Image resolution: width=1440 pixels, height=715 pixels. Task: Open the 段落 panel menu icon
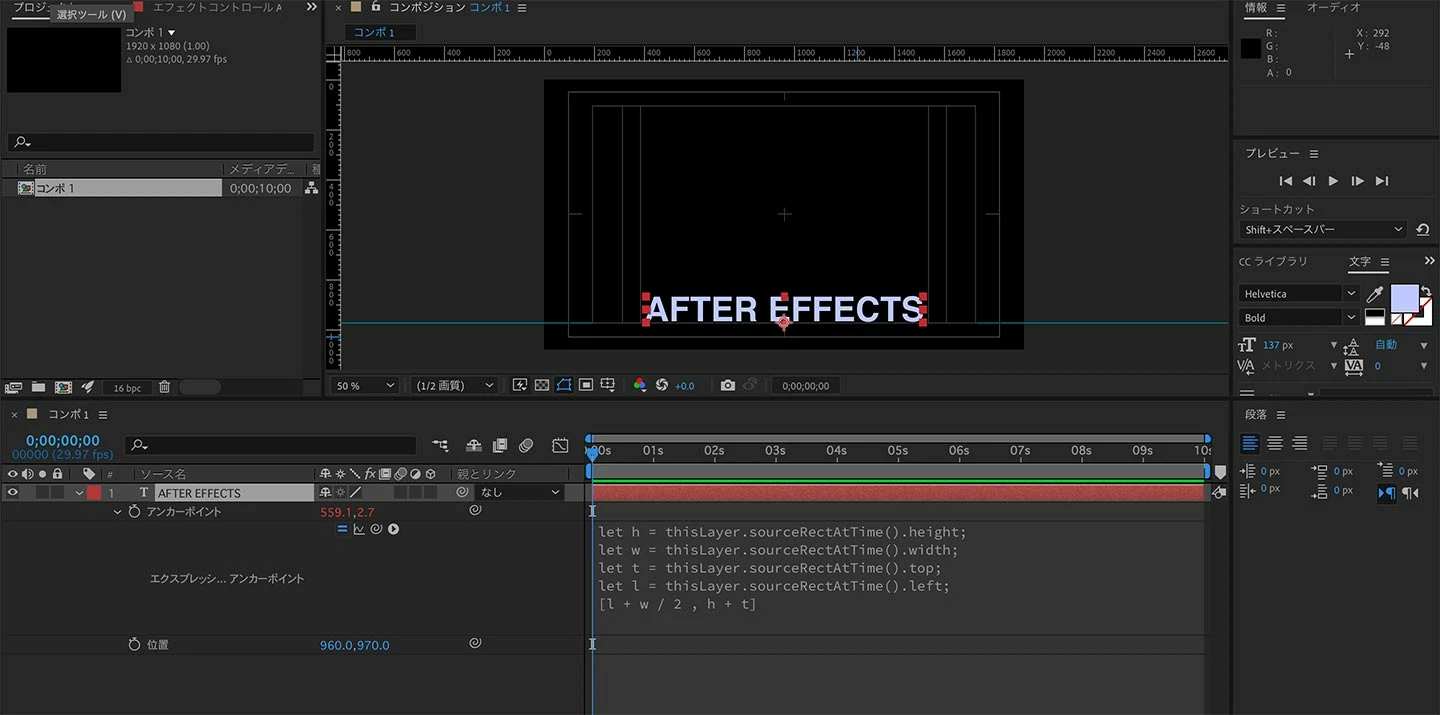coord(1281,415)
